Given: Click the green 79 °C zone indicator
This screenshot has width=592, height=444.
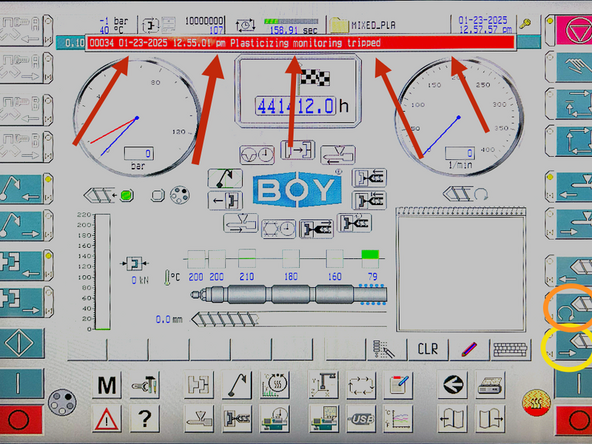Looking at the screenshot, I should coord(370,254).
